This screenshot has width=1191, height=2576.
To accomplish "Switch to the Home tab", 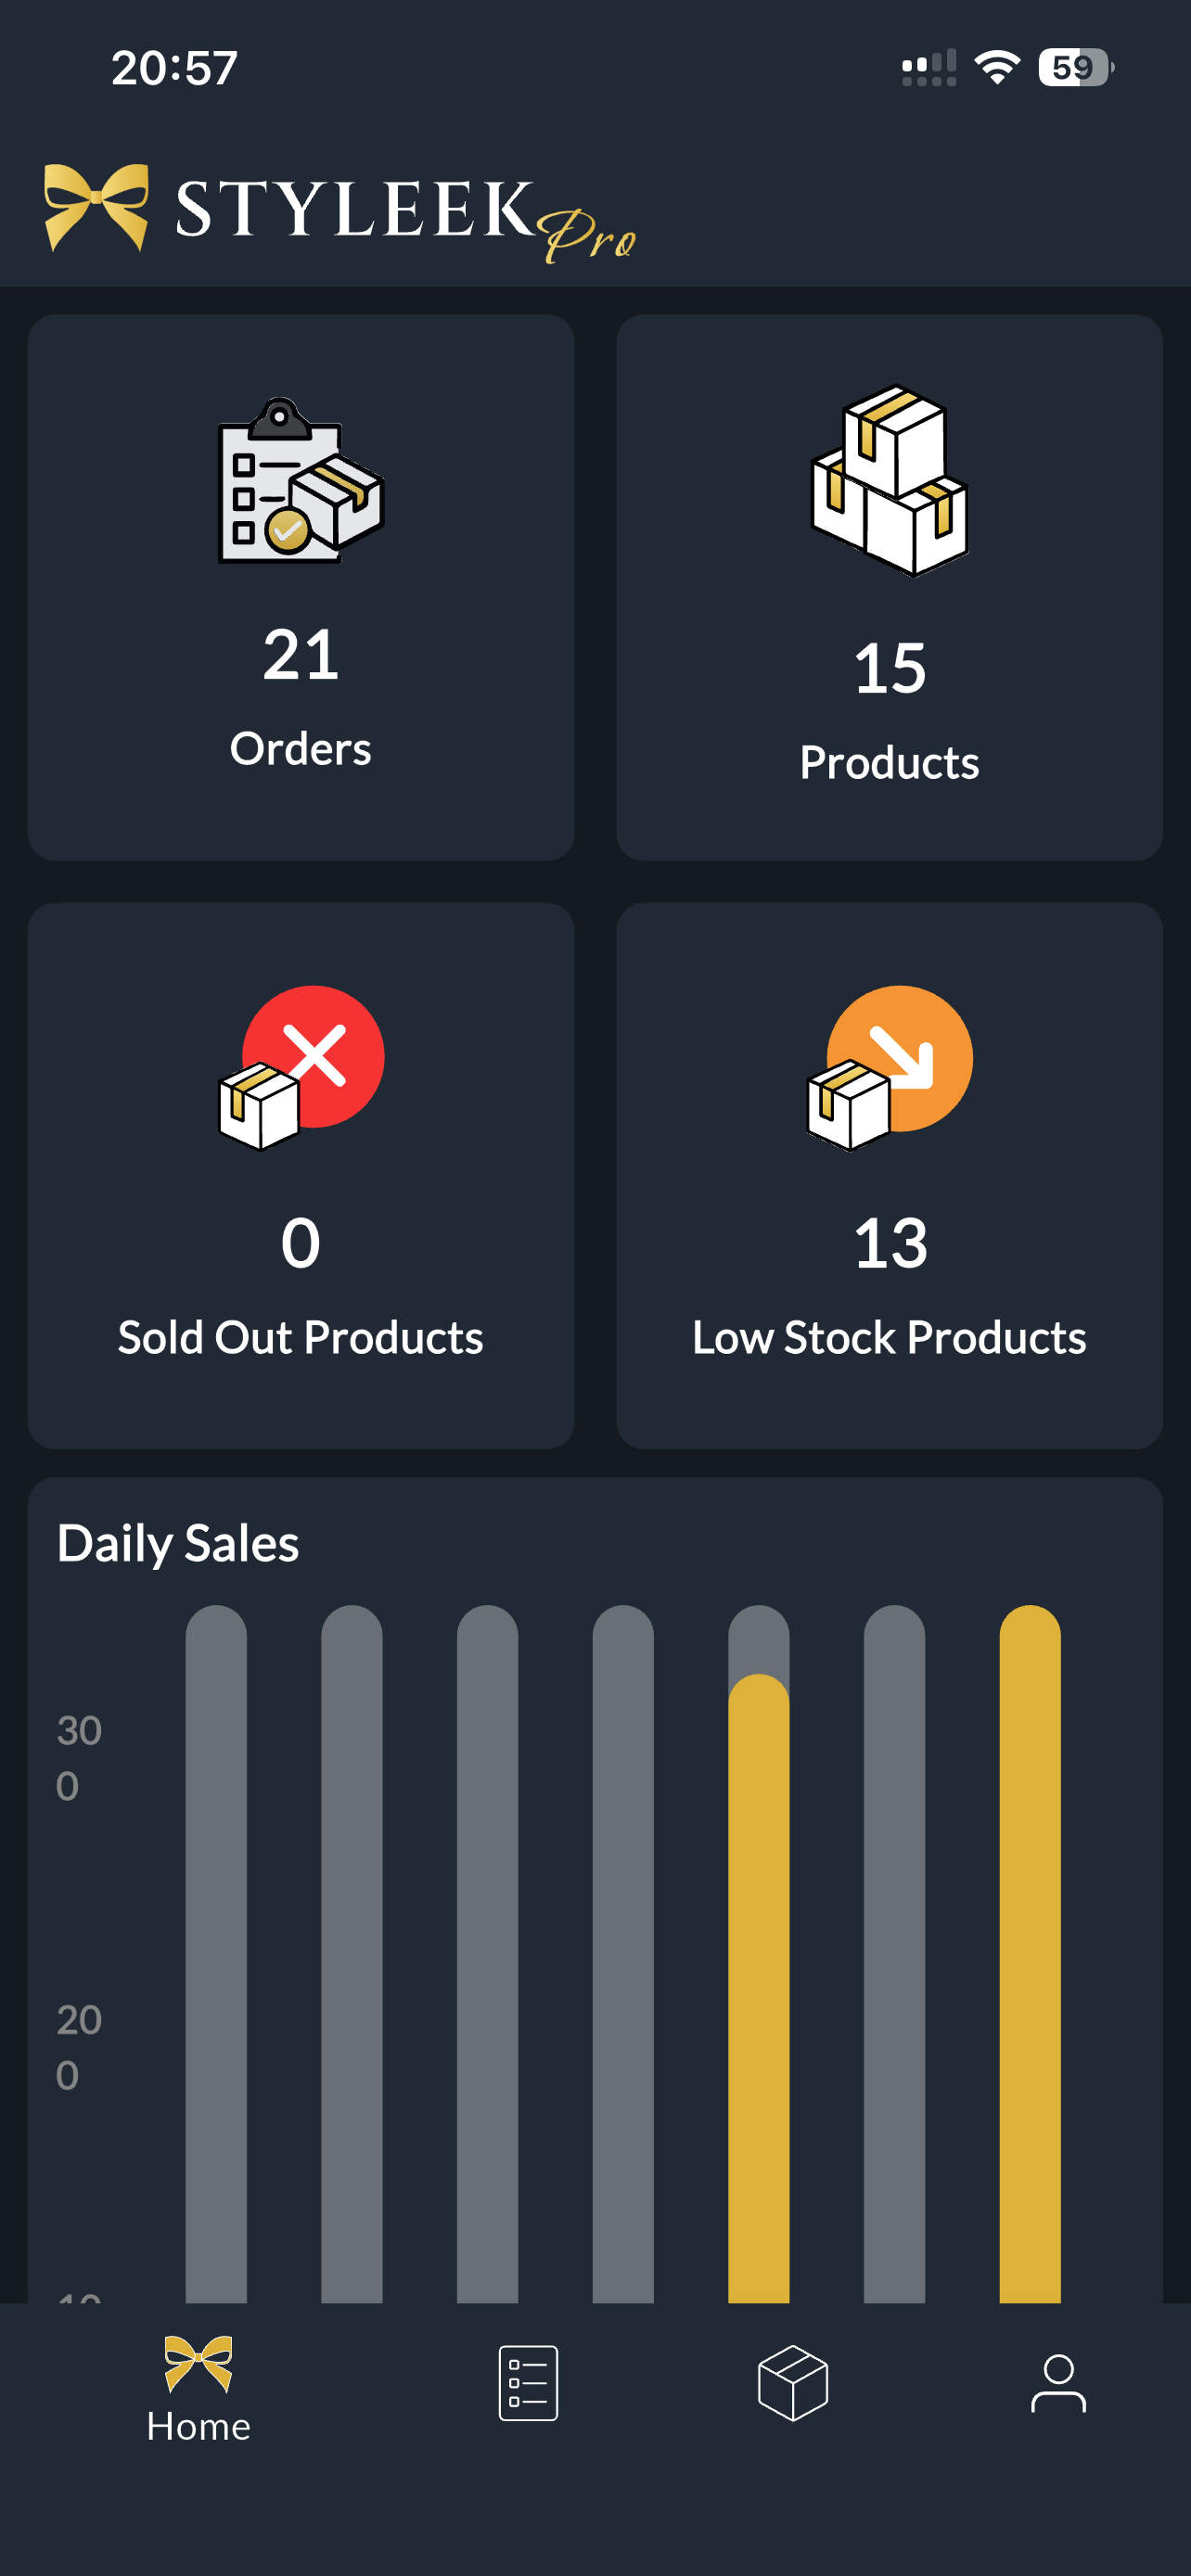I will (198, 2391).
